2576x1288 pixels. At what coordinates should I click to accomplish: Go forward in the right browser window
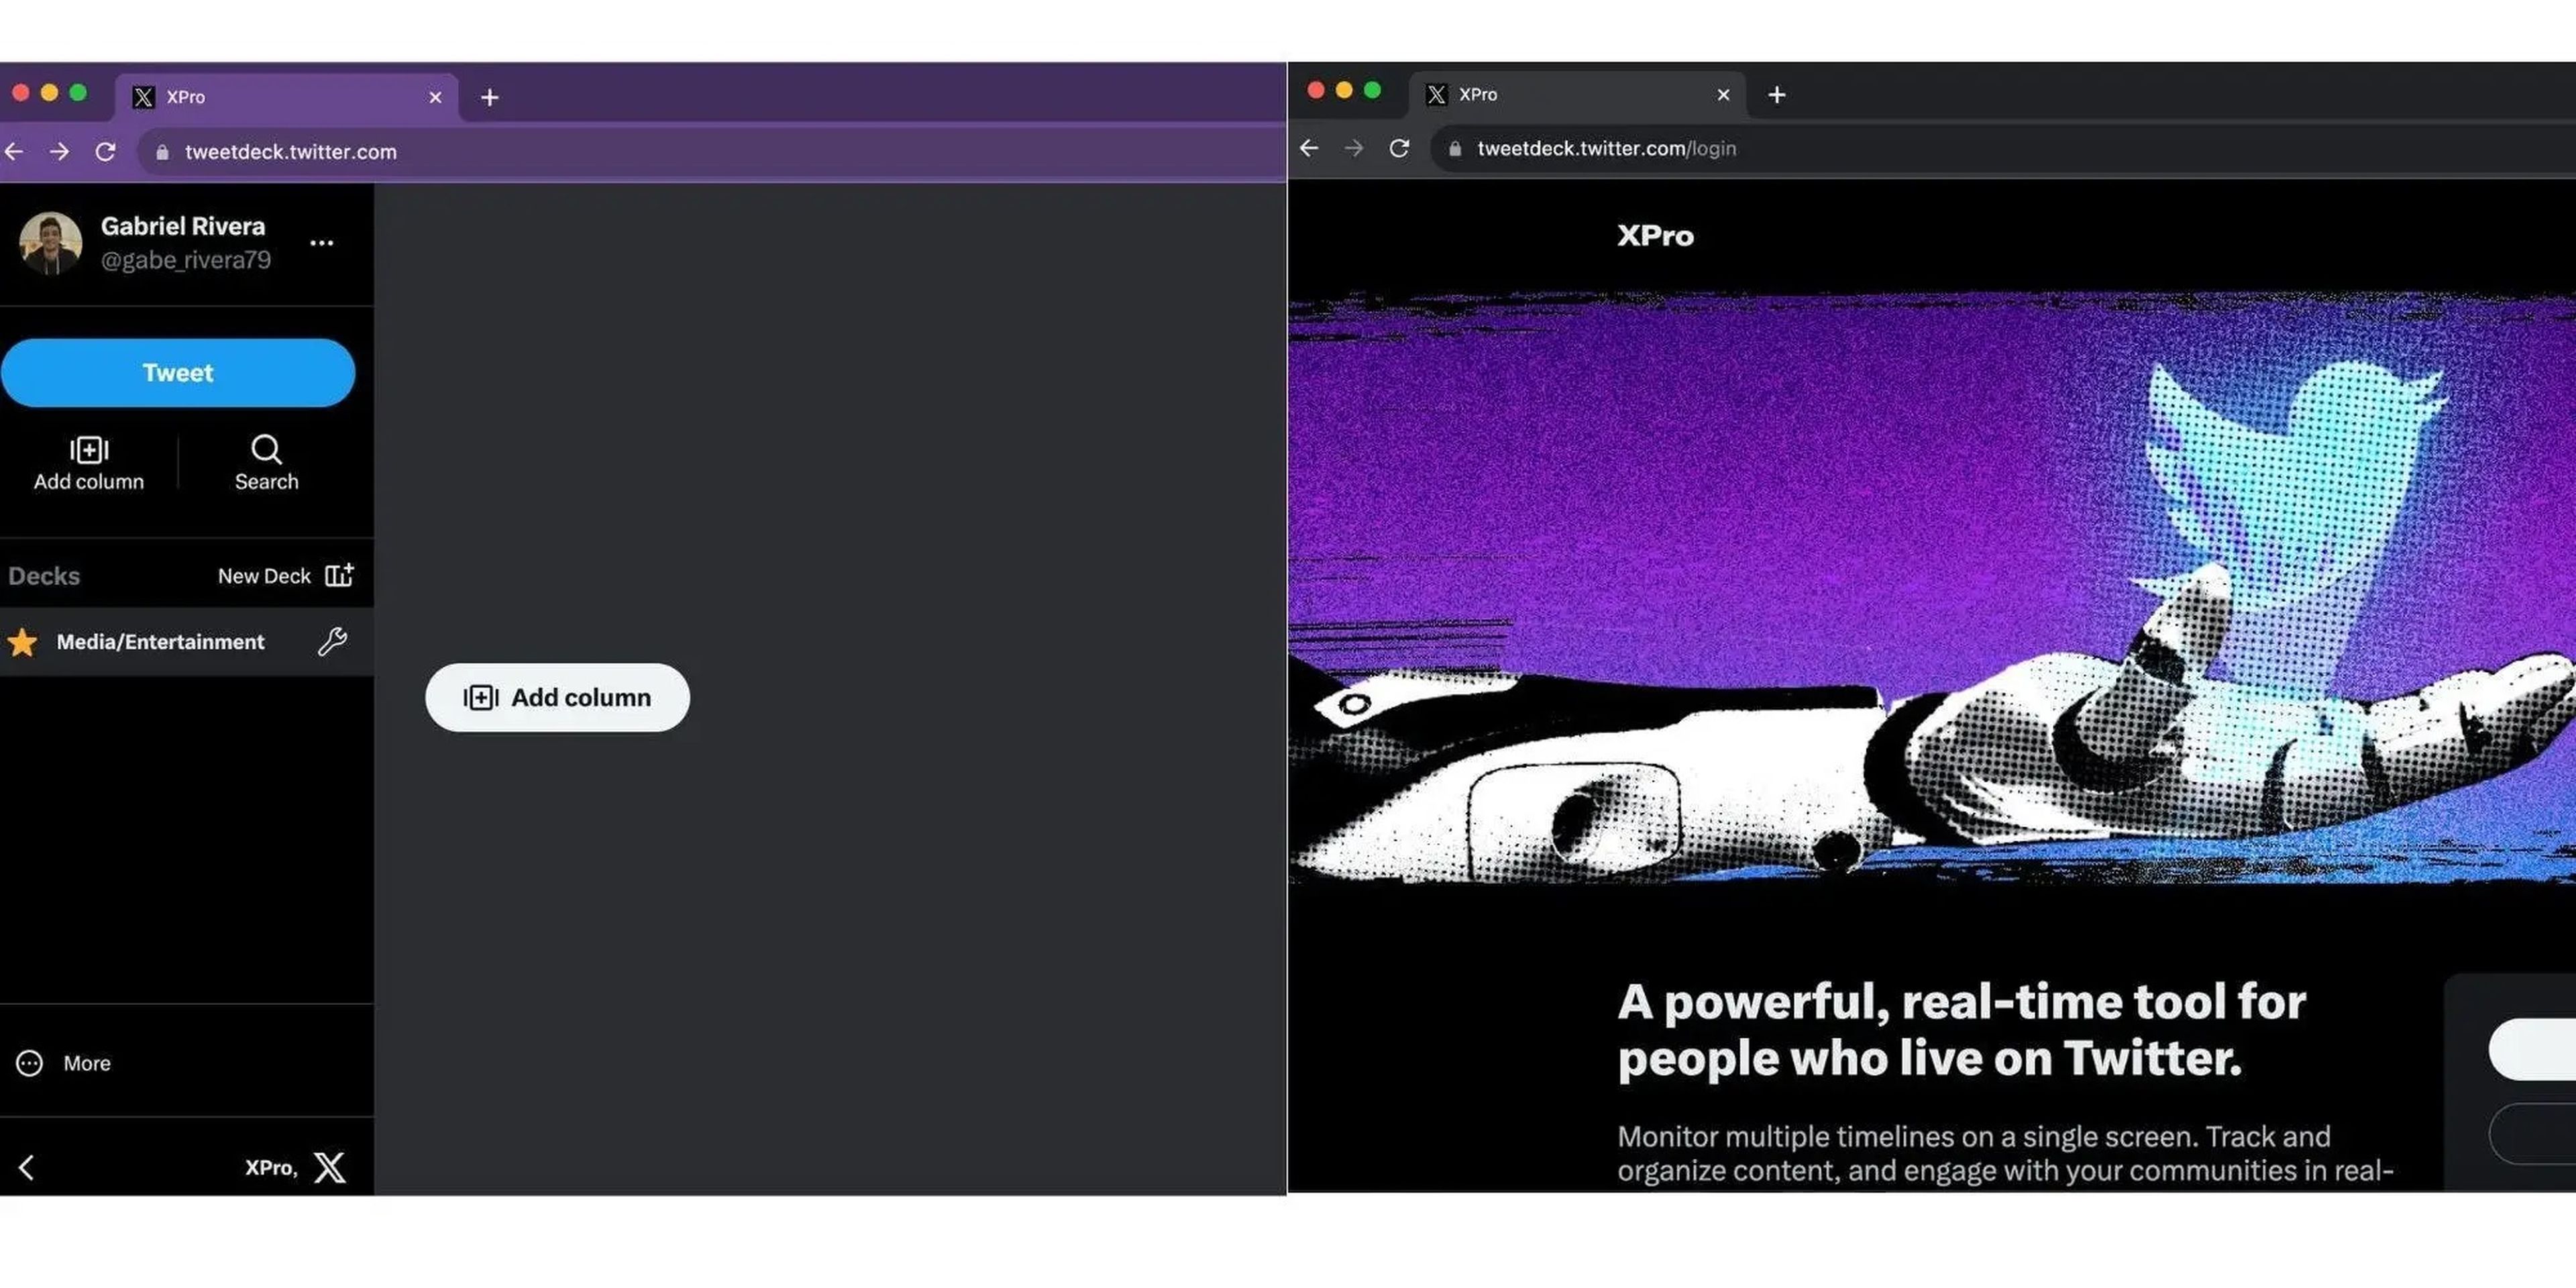(1354, 148)
